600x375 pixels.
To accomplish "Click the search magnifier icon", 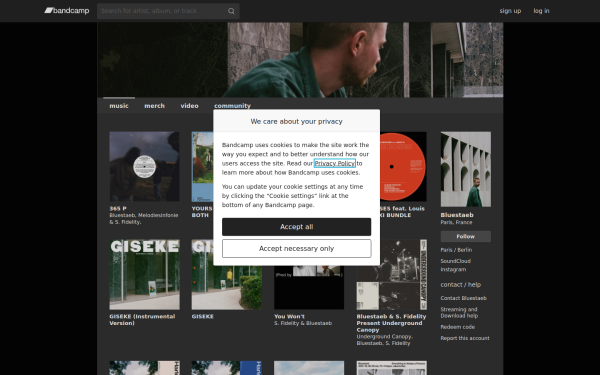I will point(231,11).
